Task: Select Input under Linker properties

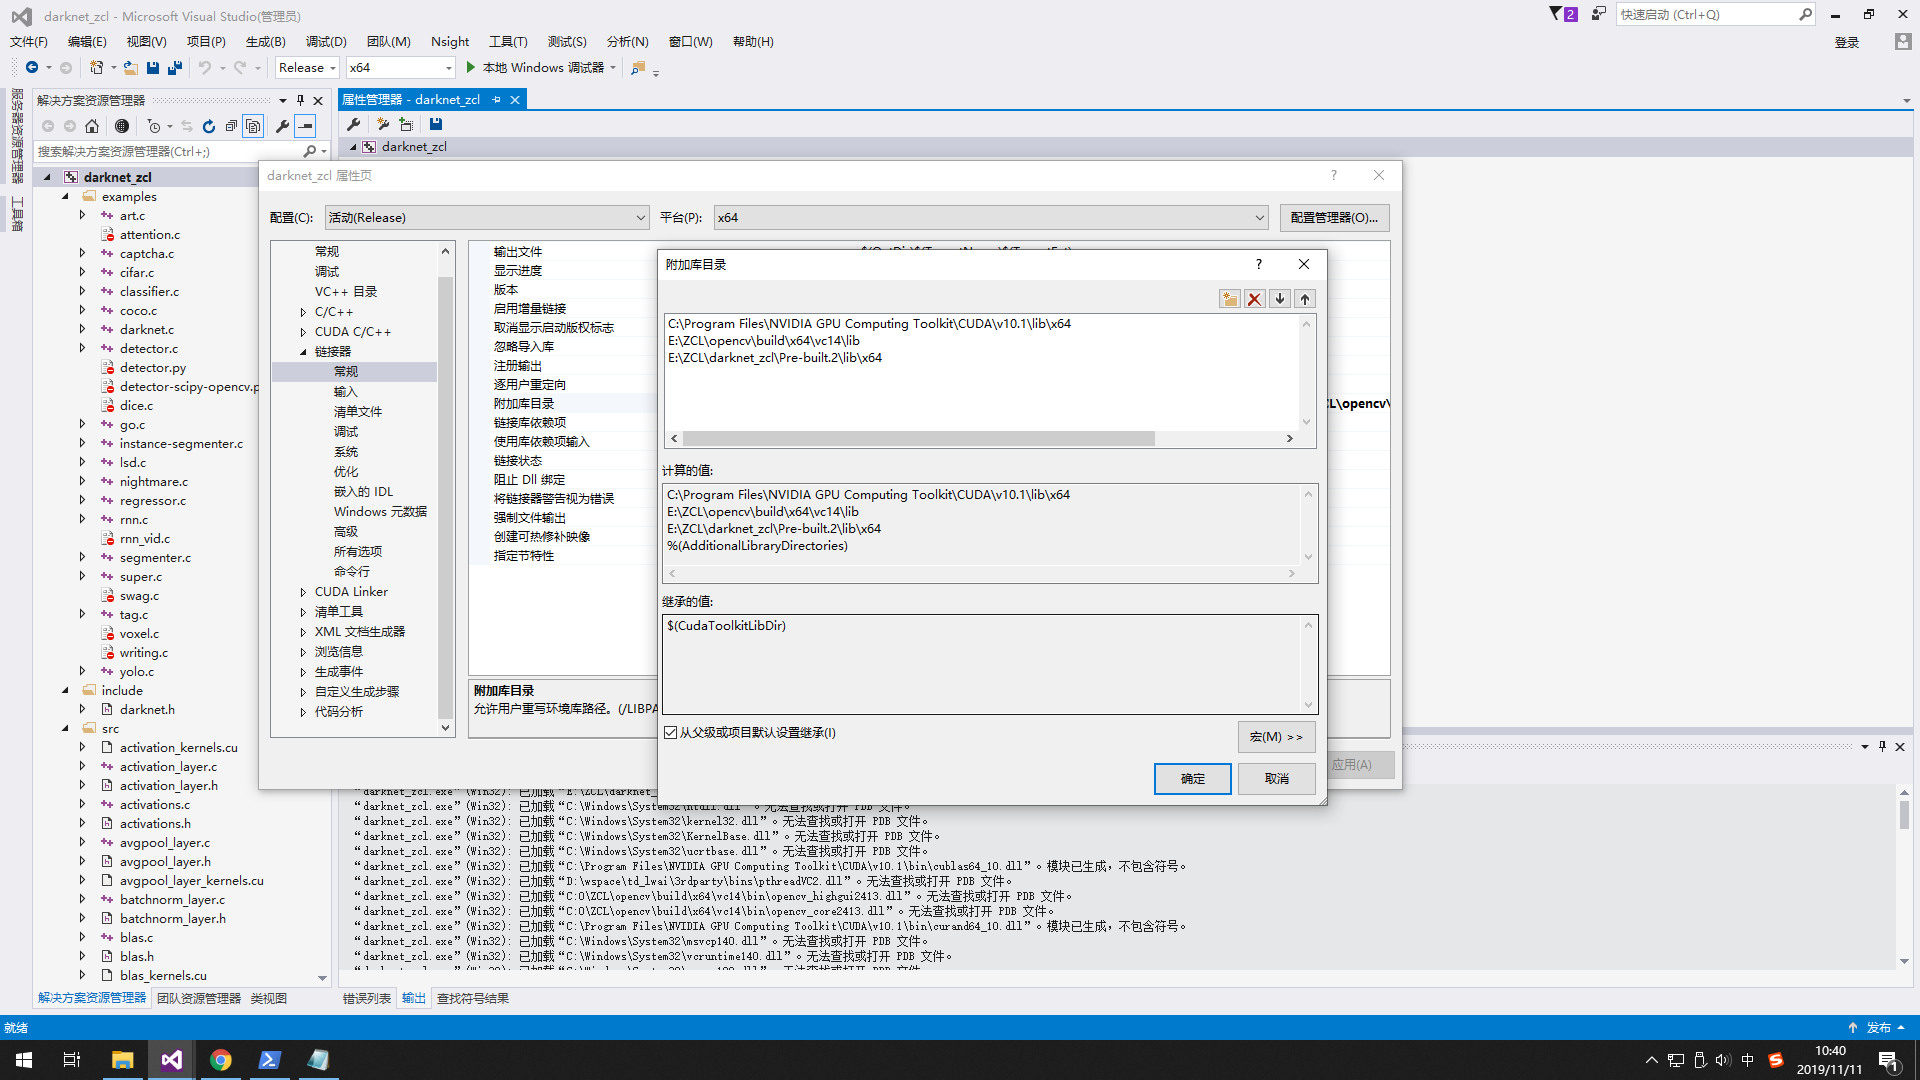Action: click(346, 392)
